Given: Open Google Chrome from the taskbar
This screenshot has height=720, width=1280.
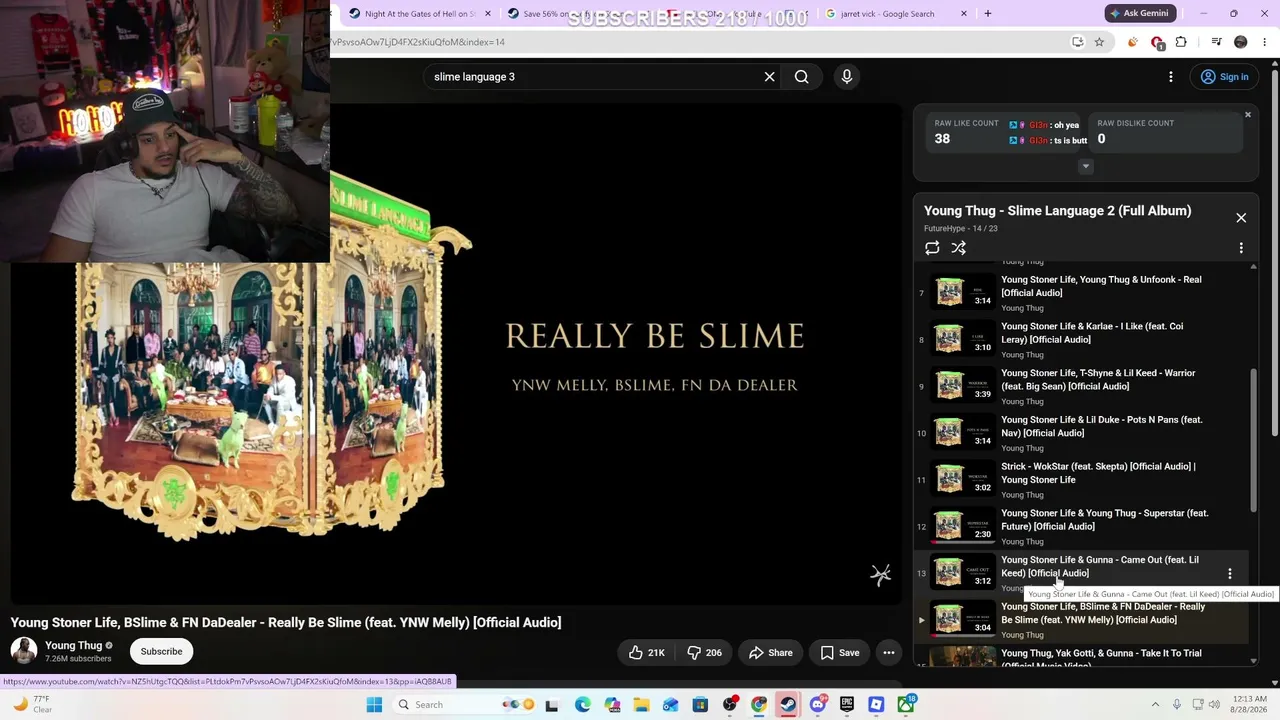Looking at the screenshot, I should point(759,705).
